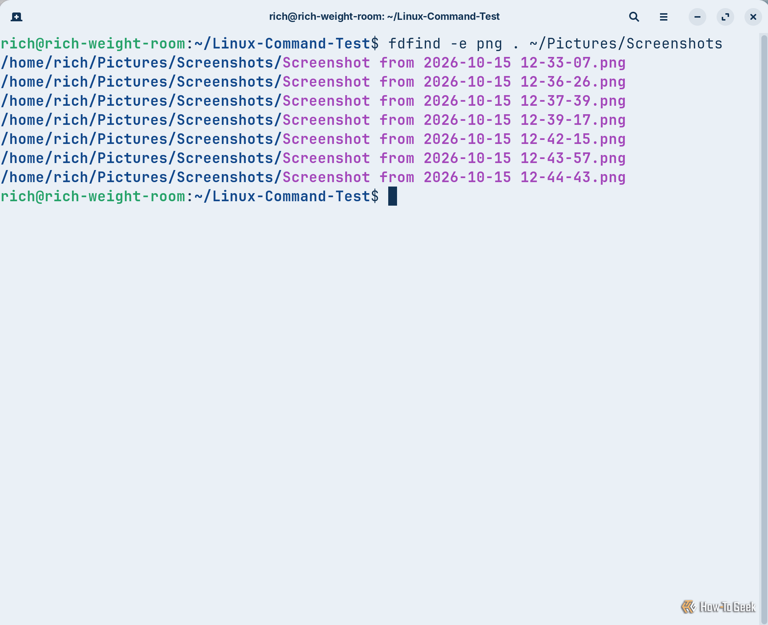768x625 pixels.
Task: Minimize the terminal window
Action: (x=697, y=17)
